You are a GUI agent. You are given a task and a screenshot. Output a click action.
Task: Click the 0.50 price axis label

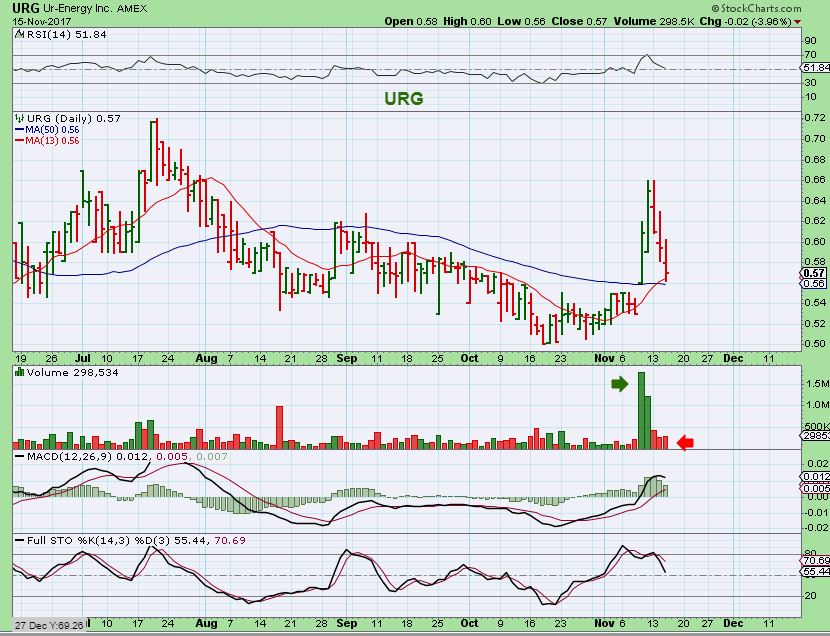817,343
